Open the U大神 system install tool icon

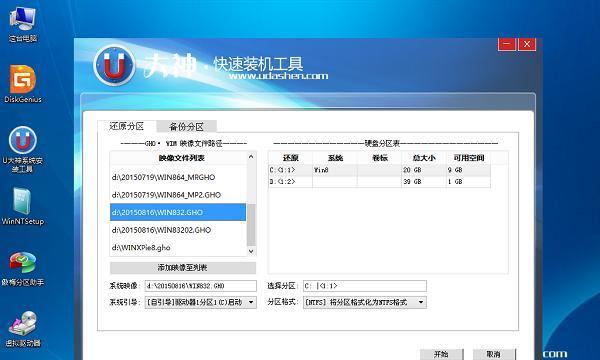[x=23, y=149]
